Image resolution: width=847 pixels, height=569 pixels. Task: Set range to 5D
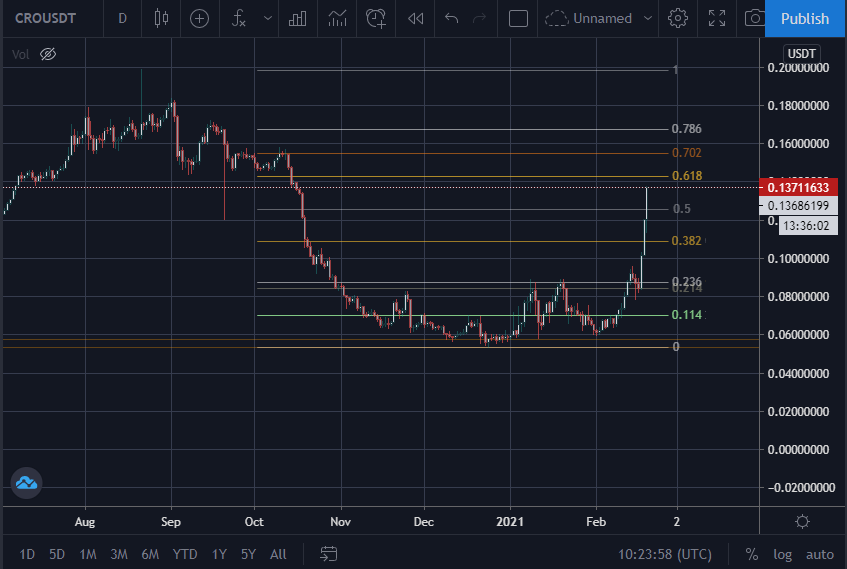(x=57, y=554)
